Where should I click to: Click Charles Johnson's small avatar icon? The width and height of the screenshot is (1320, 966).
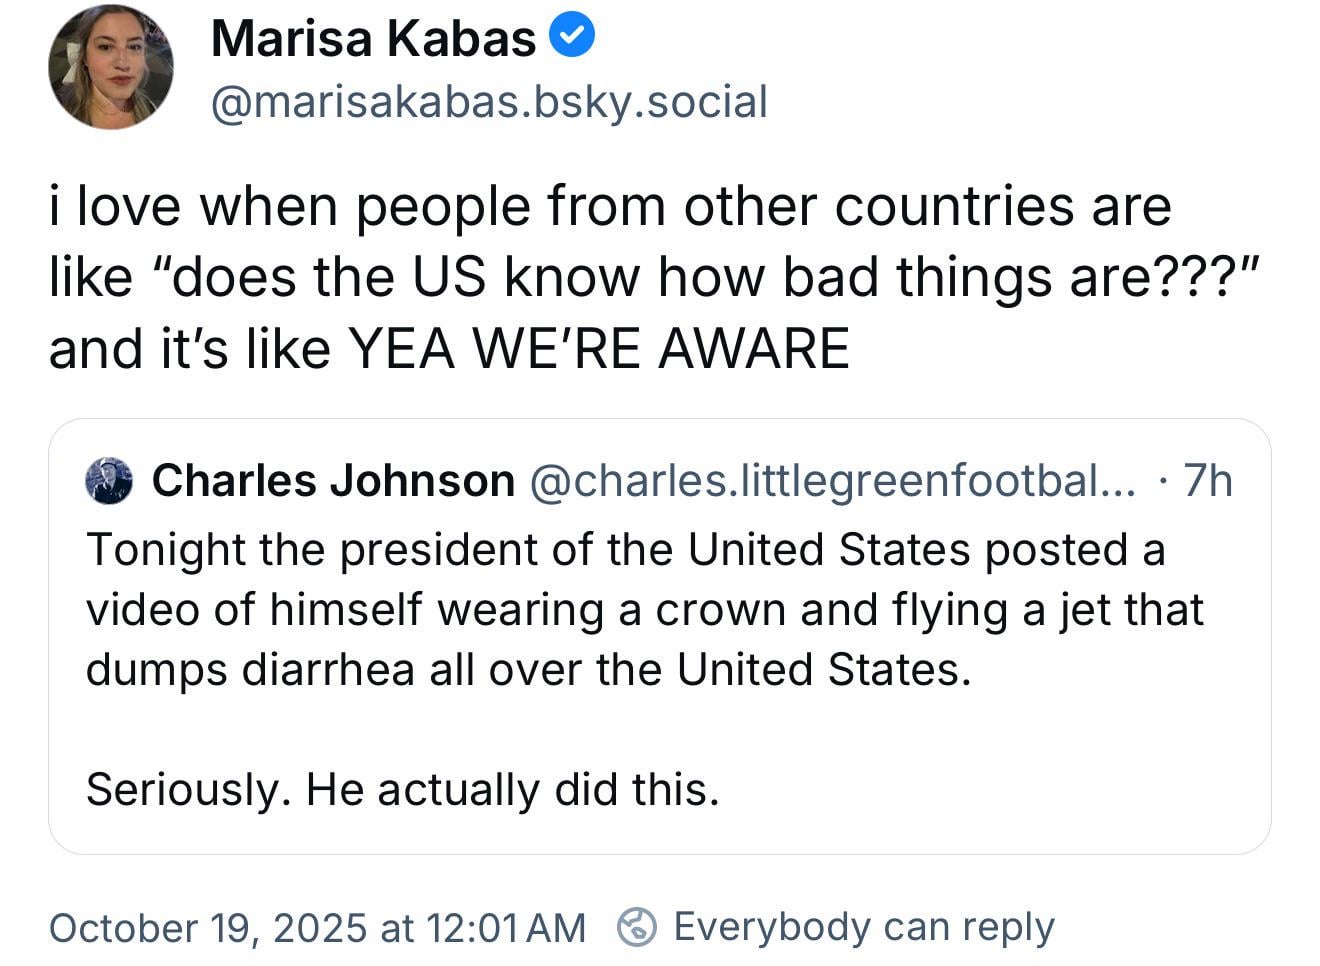pos(110,481)
